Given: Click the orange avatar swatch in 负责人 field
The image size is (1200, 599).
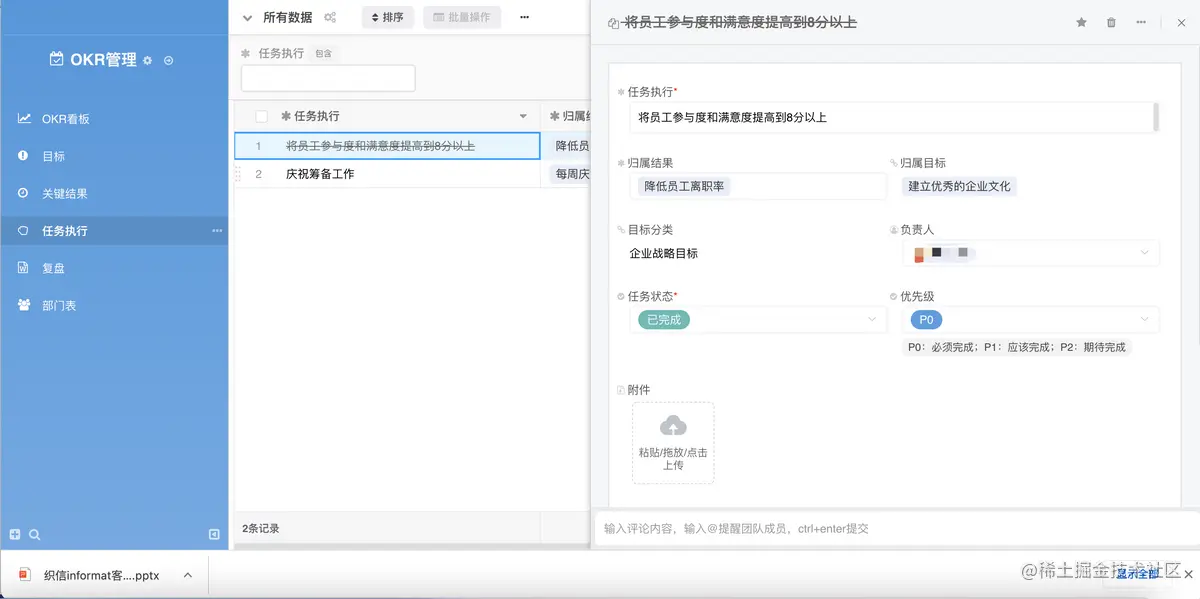Looking at the screenshot, I should [x=919, y=252].
